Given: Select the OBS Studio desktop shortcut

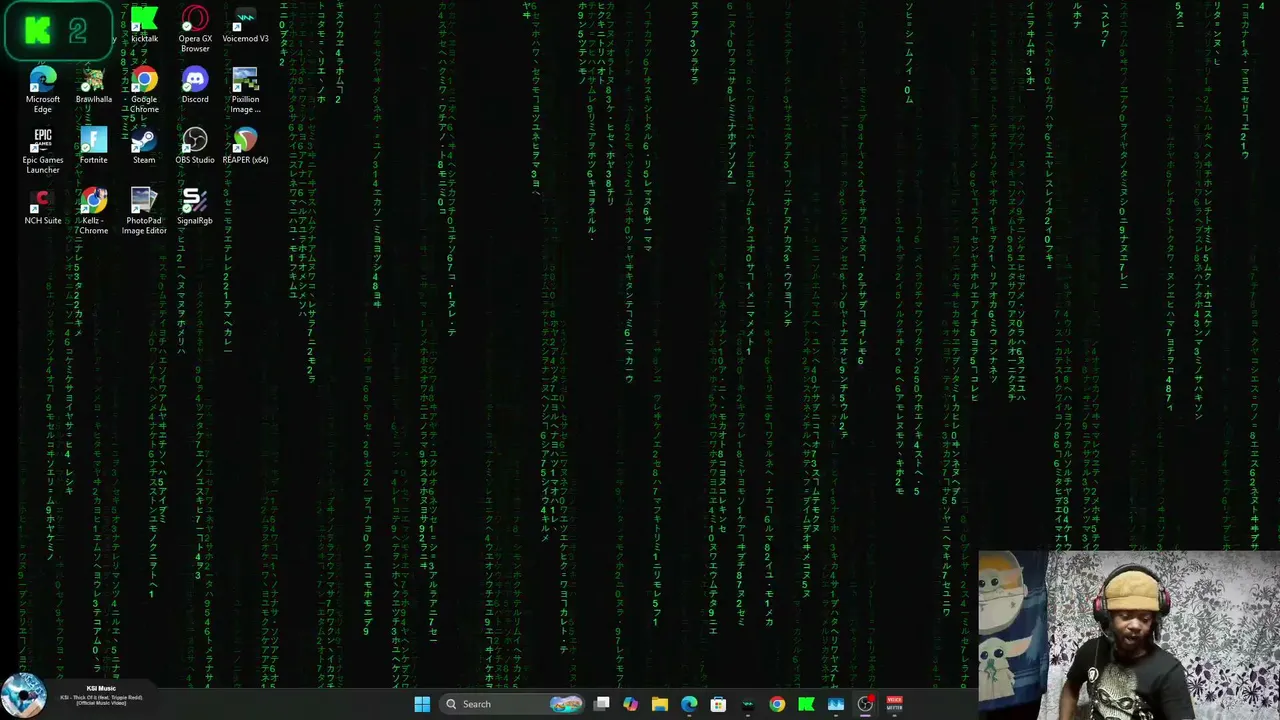Looking at the screenshot, I should pos(195,146).
